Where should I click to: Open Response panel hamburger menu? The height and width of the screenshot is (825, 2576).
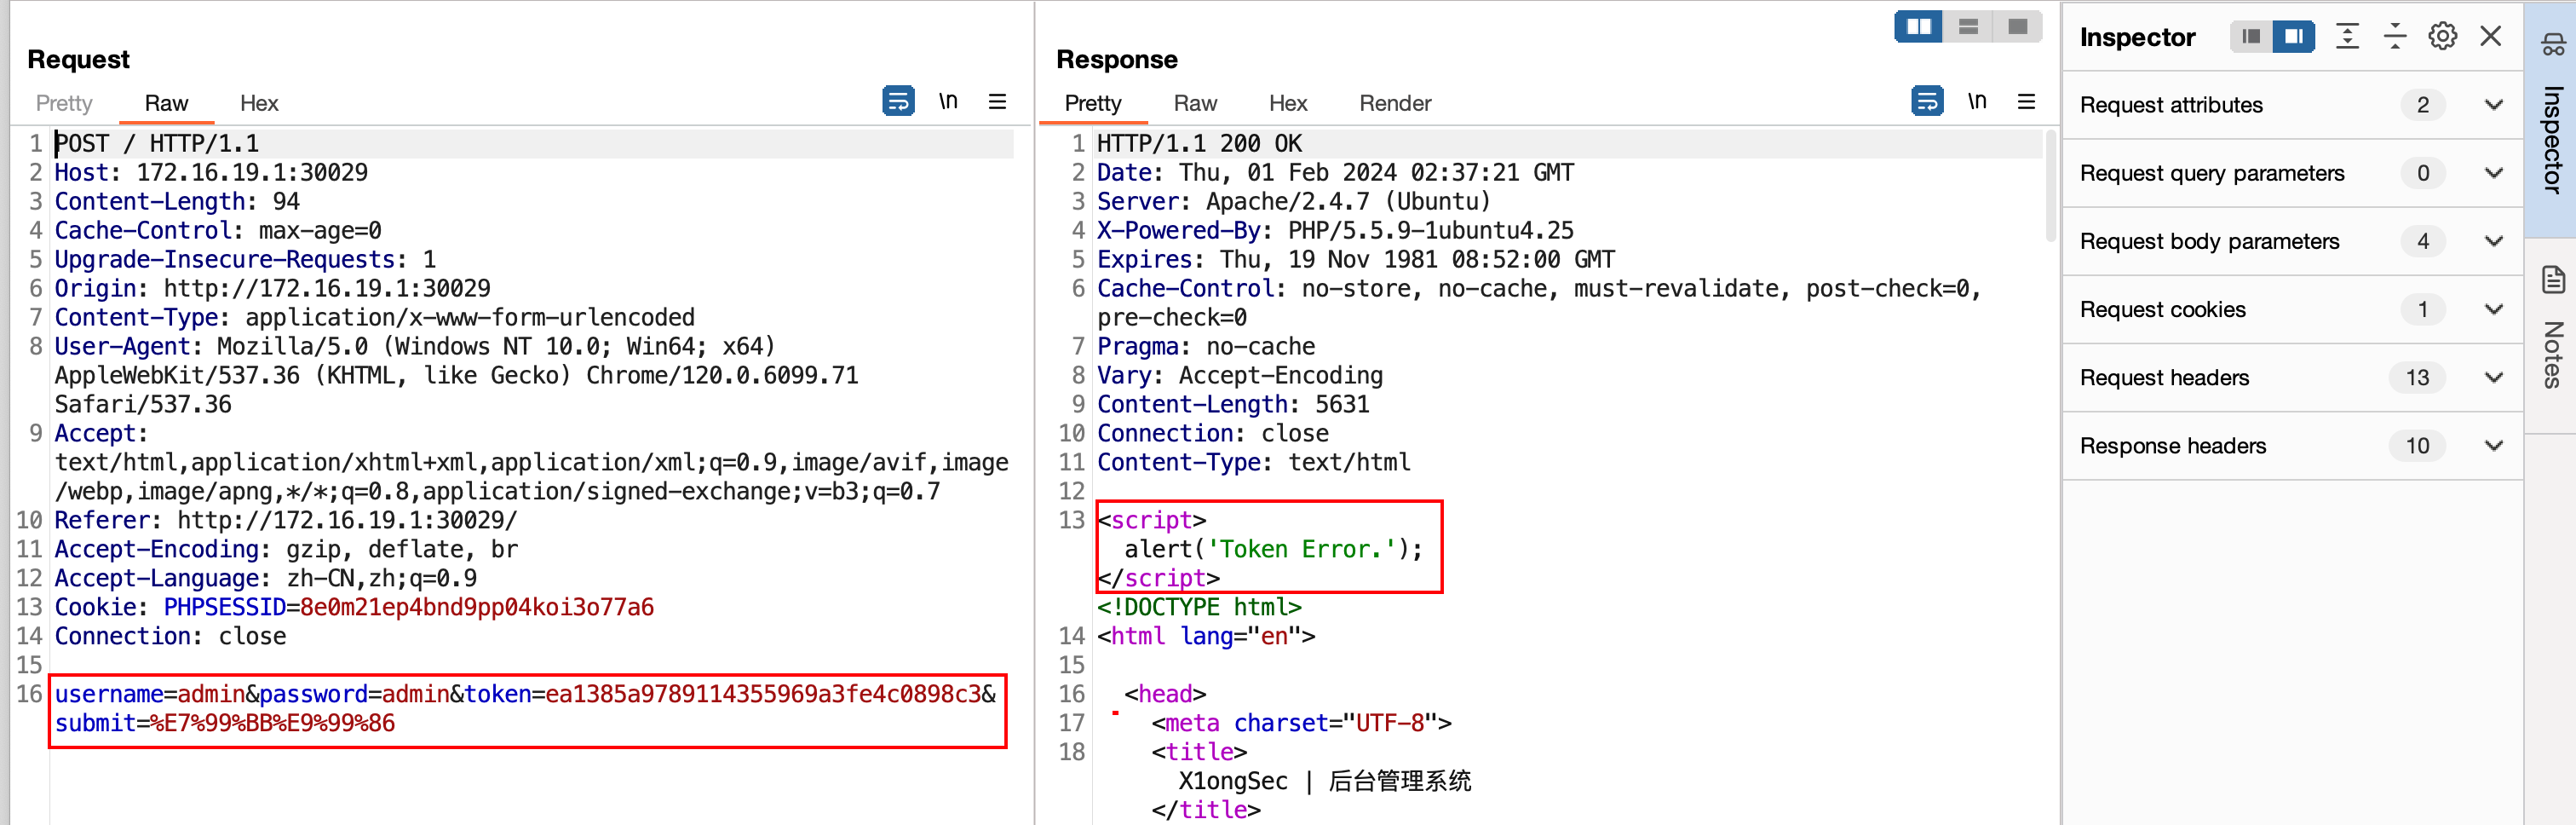[2026, 101]
